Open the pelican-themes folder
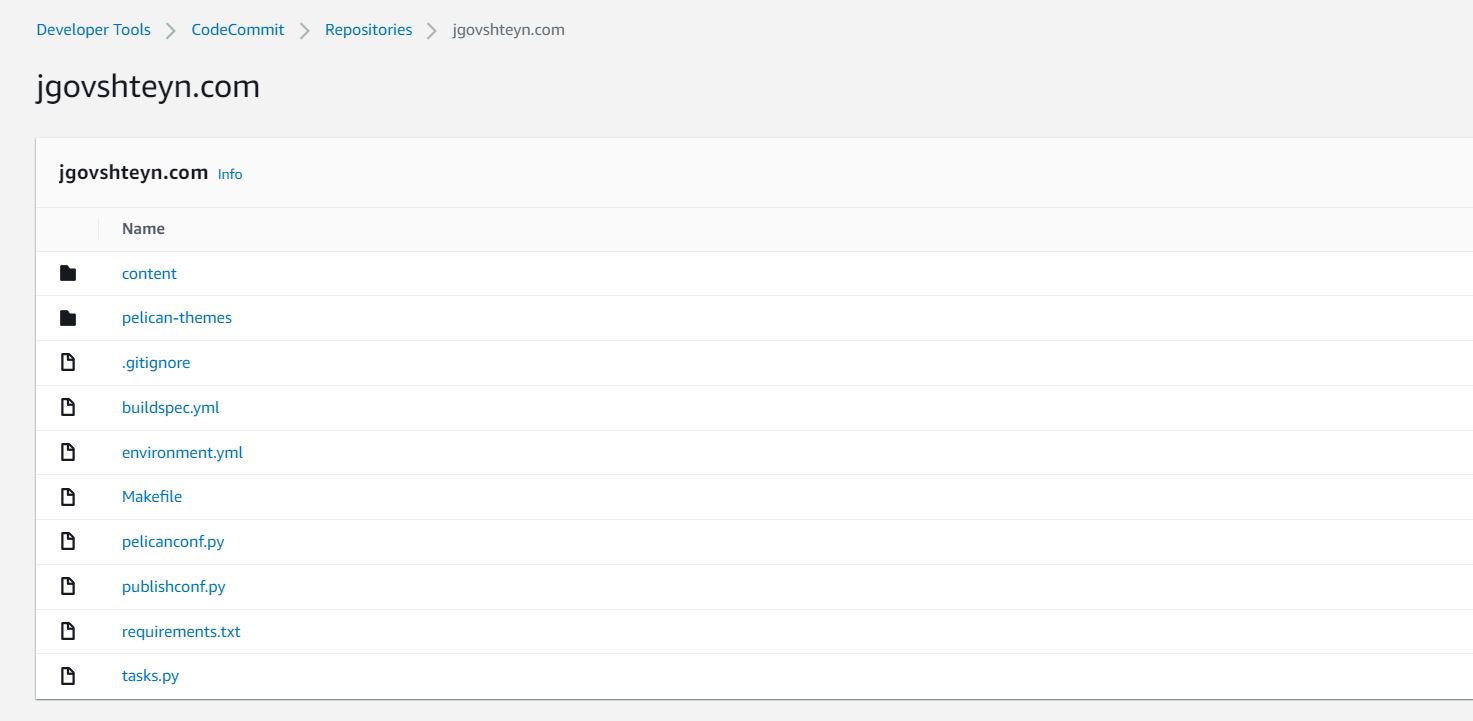 (x=177, y=318)
